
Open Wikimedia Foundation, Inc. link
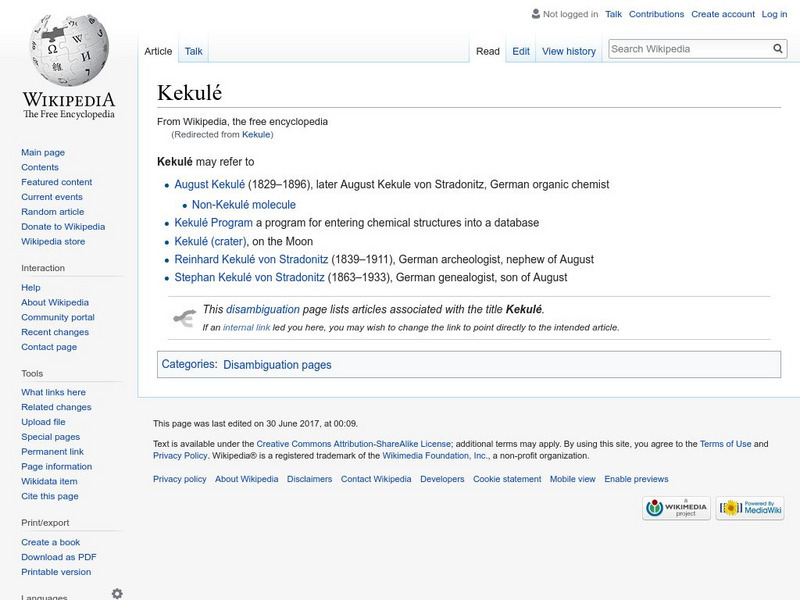[x=435, y=456]
